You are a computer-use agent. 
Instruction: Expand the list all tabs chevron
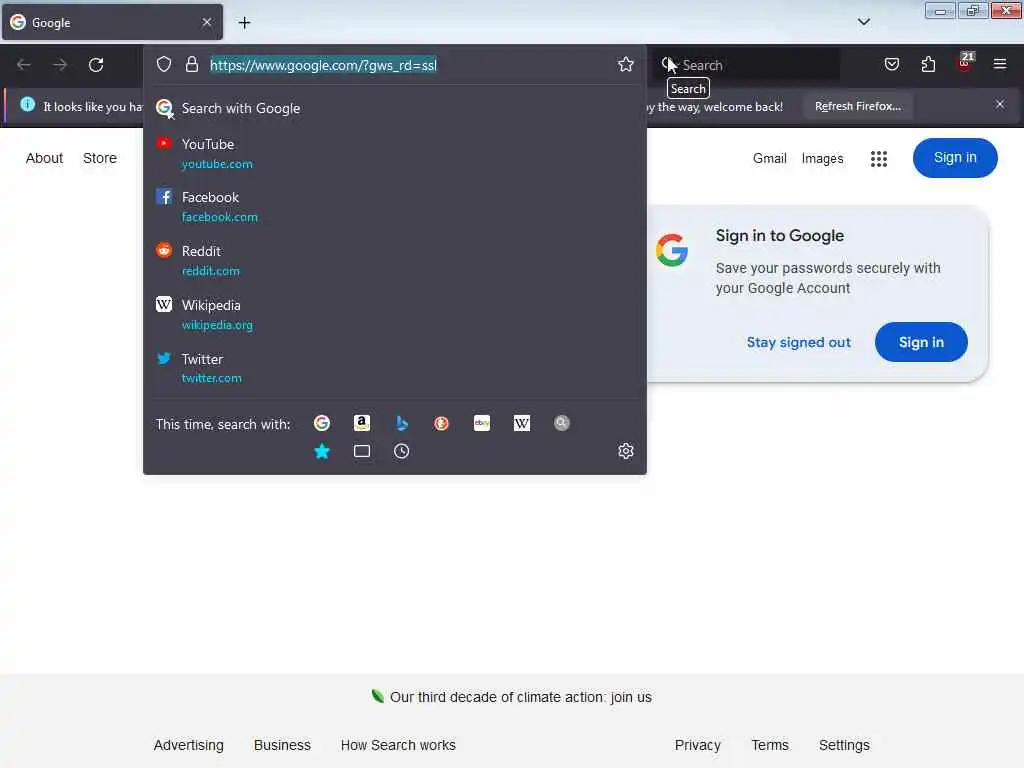(x=863, y=22)
